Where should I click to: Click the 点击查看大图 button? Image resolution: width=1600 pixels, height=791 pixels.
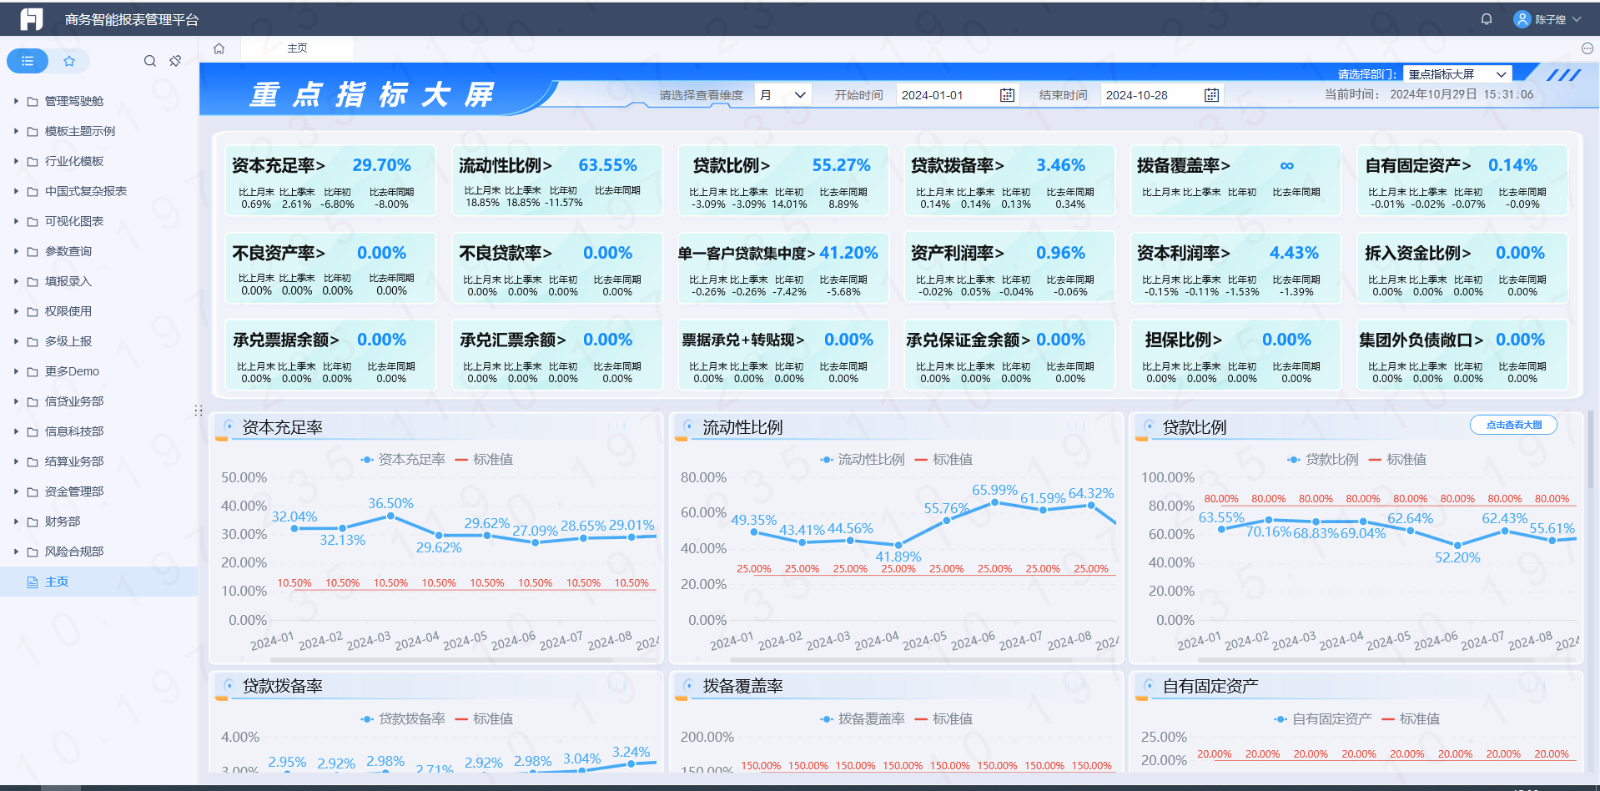click(x=1513, y=425)
